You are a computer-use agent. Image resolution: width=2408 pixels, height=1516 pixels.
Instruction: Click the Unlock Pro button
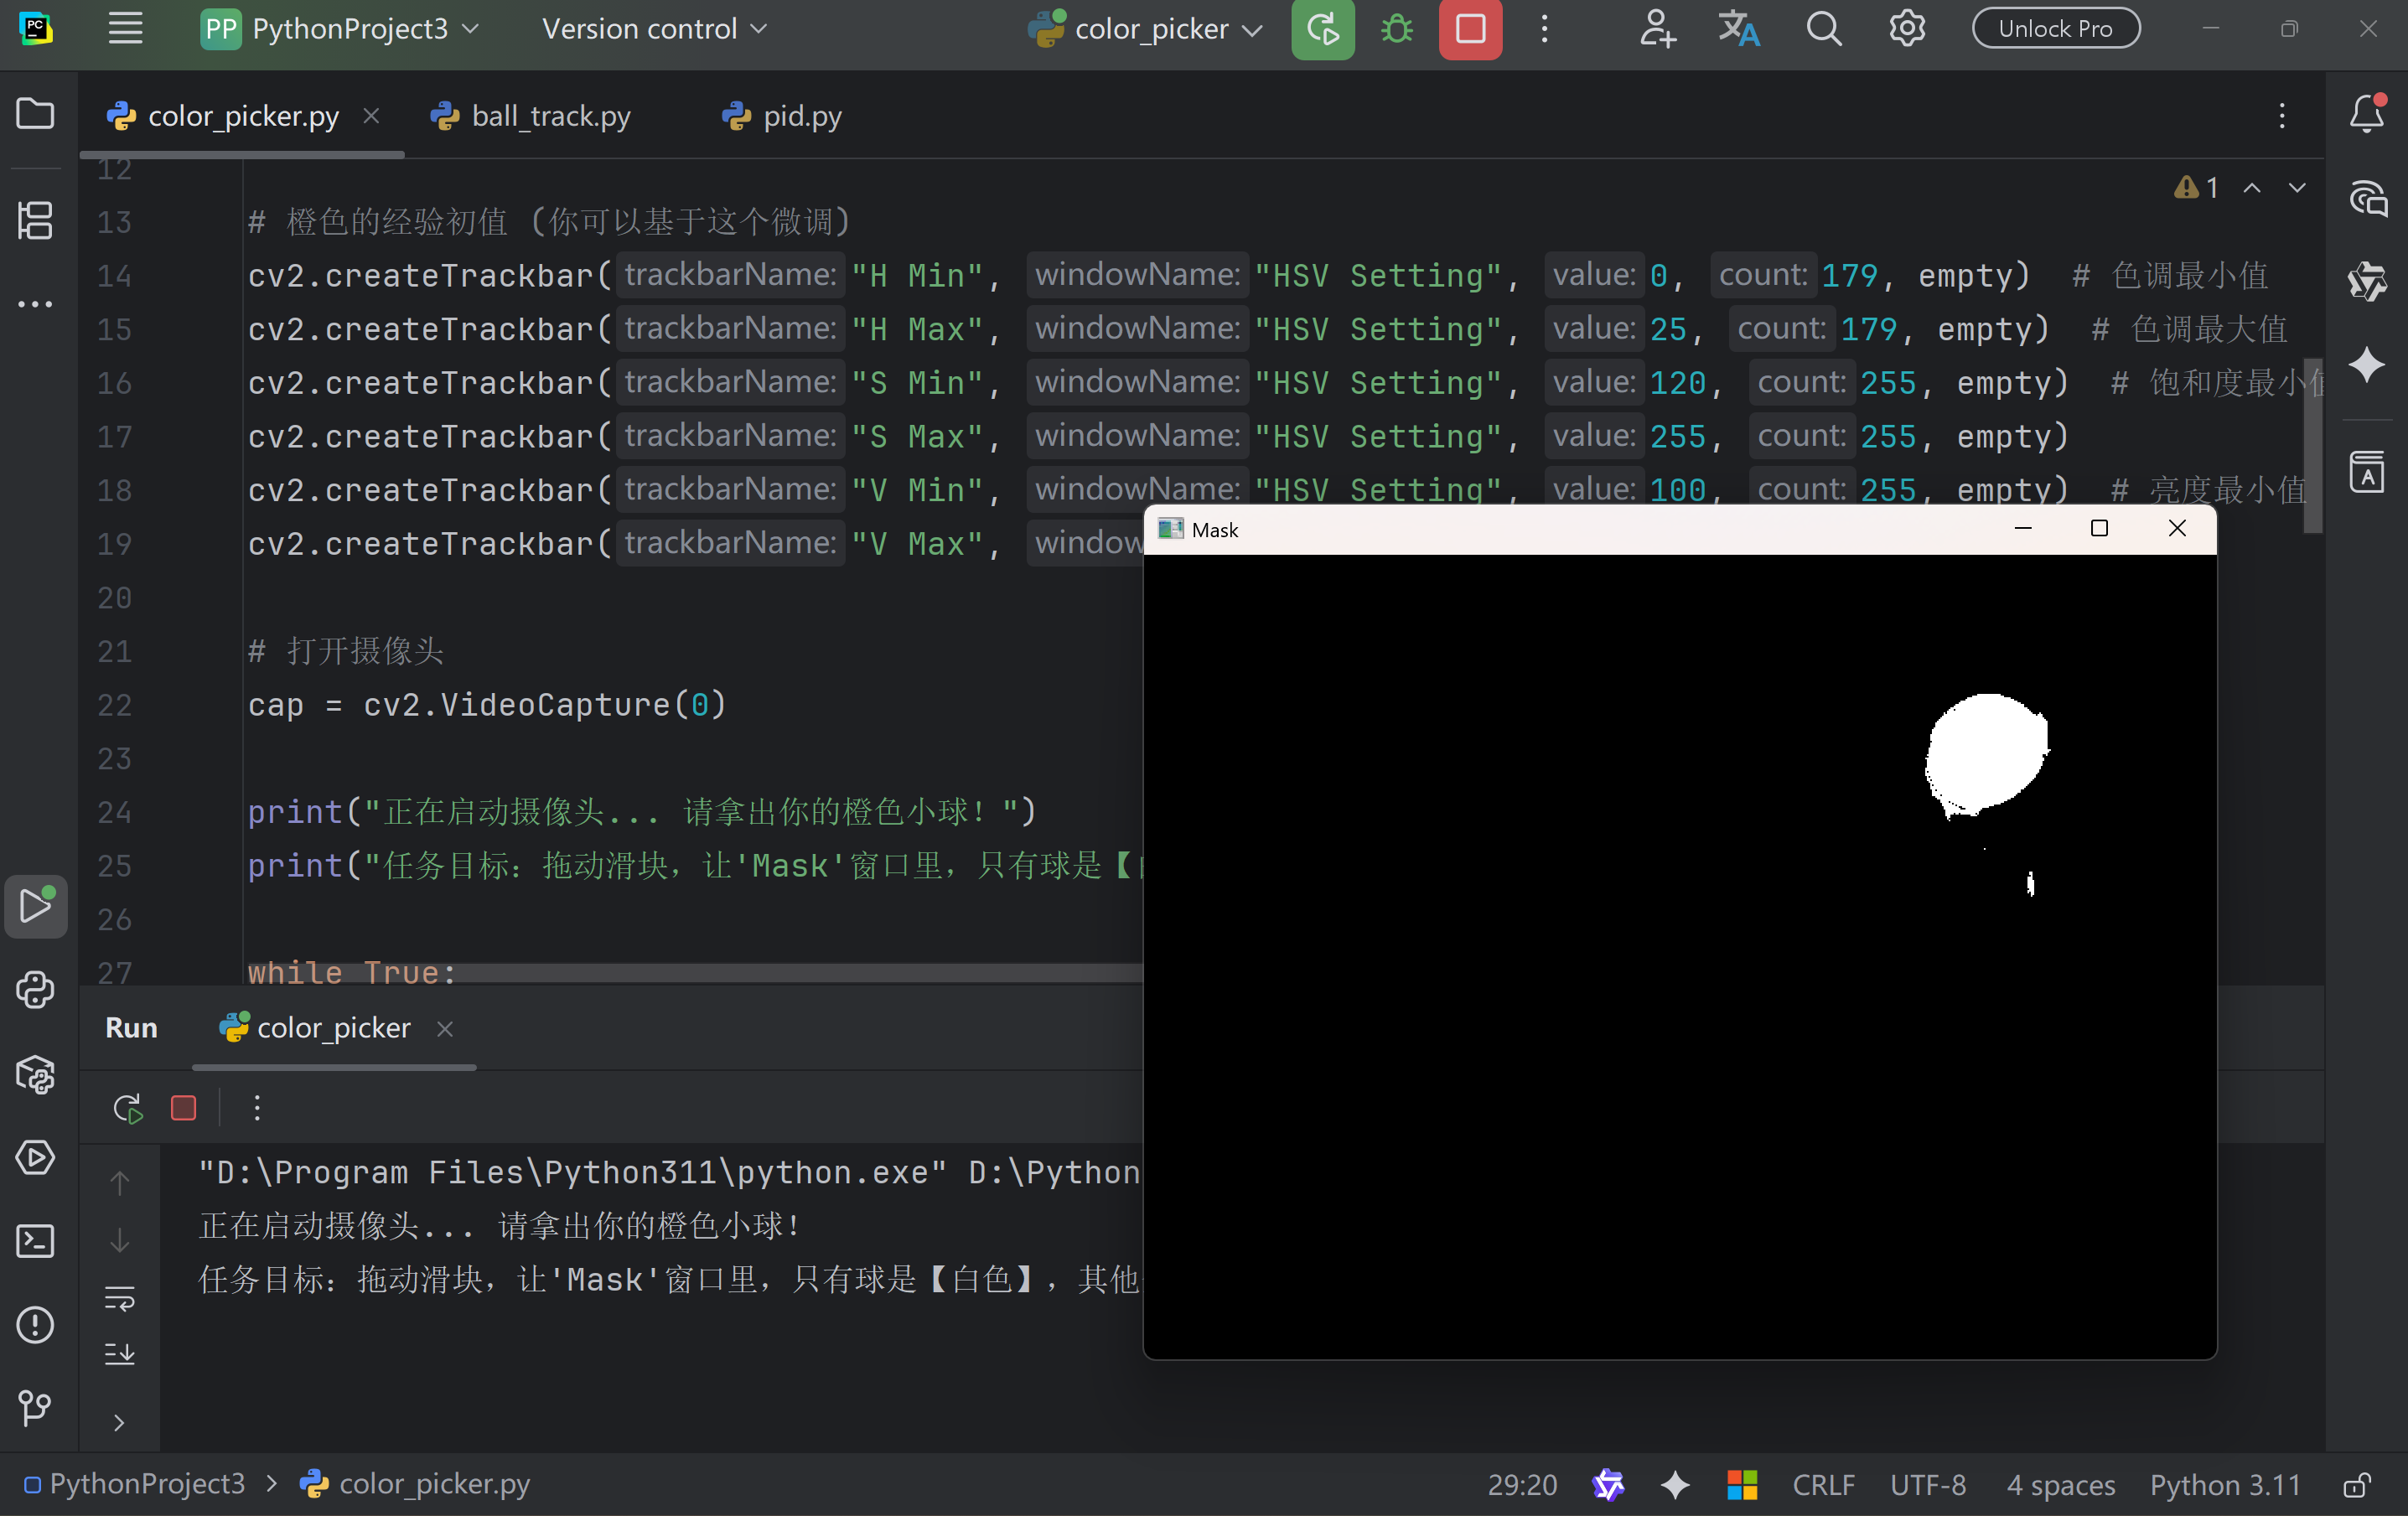[2055, 29]
